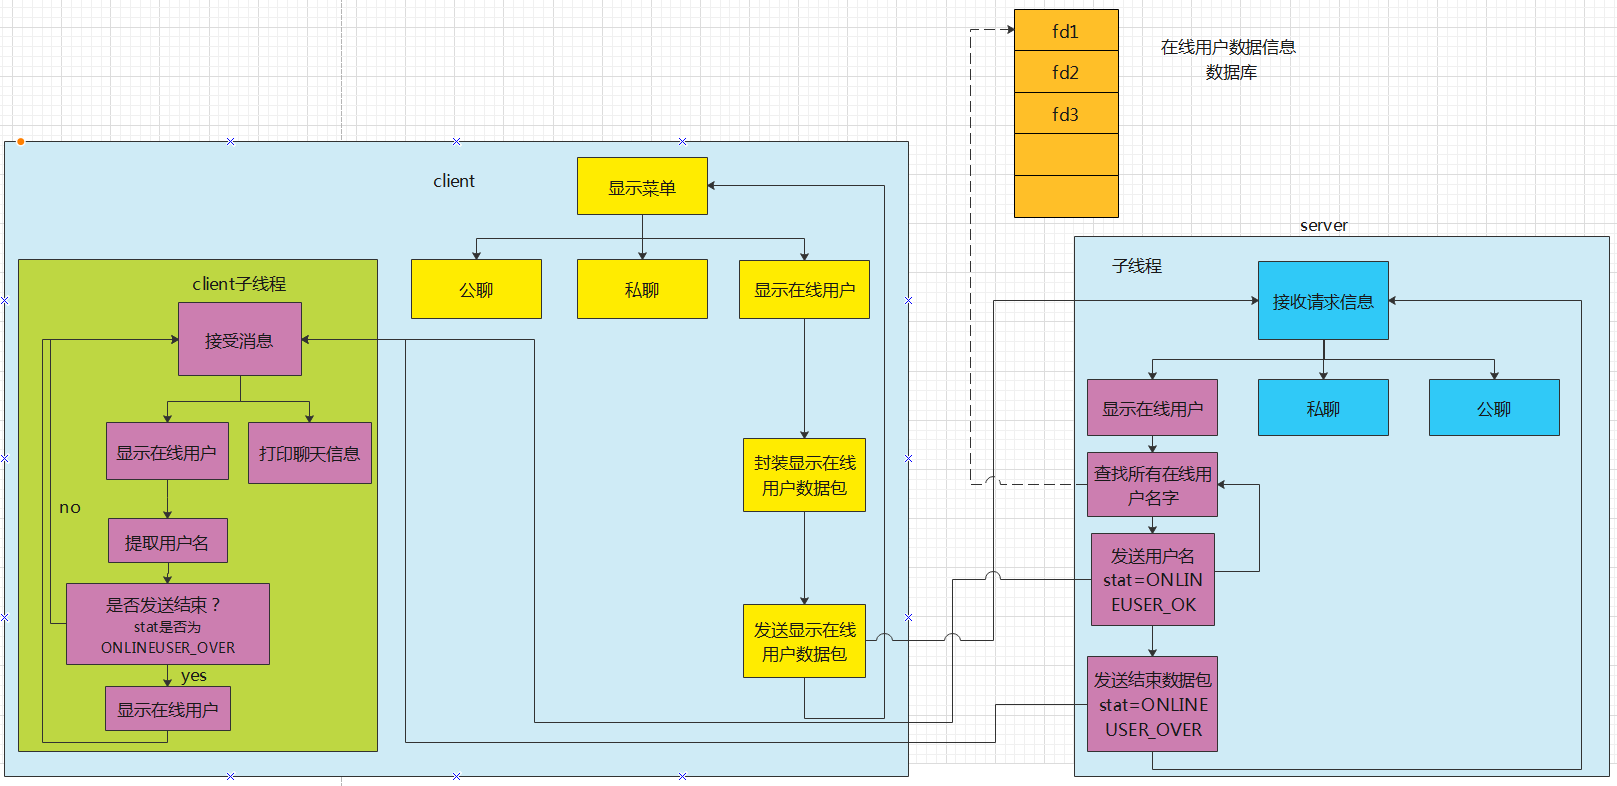Select the fd3 database cell
The height and width of the screenshot is (786, 1617).
click(x=1066, y=114)
